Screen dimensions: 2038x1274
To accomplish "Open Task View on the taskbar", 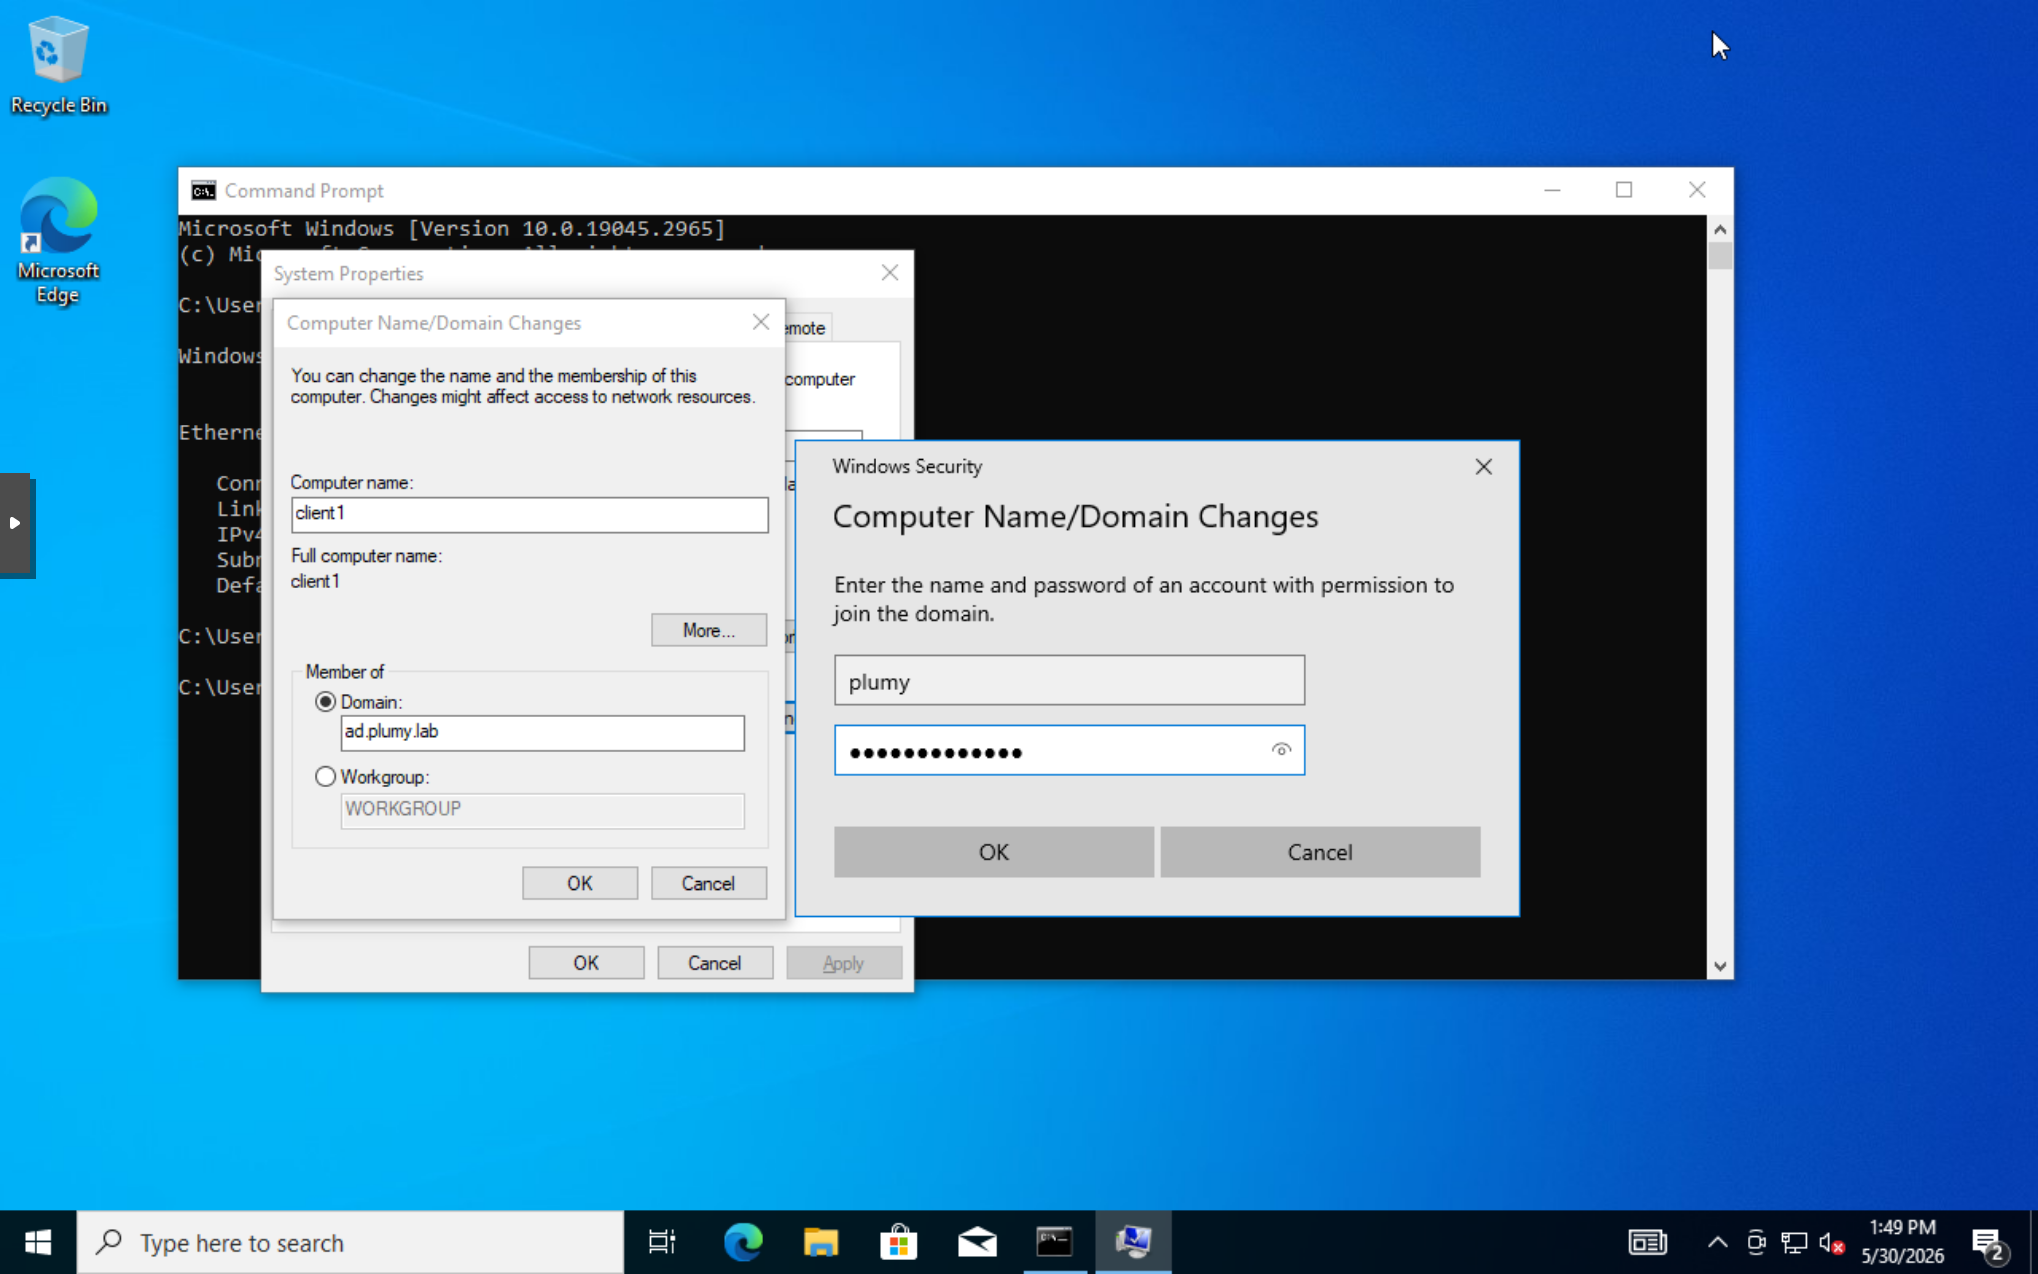I will click(x=662, y=1242).
